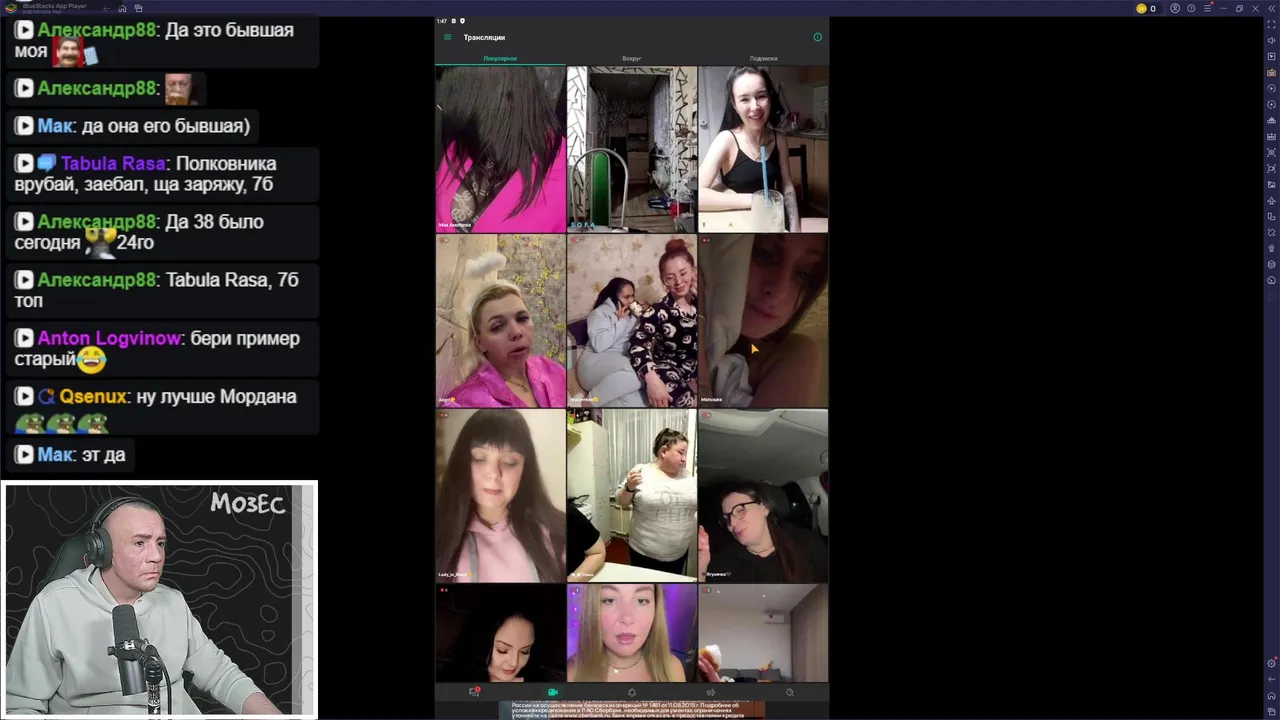Click BlueStacks sidebar screenshot icon
Image resolution: width=1280 pixels, height=720 pixels.
[1271, 152]
